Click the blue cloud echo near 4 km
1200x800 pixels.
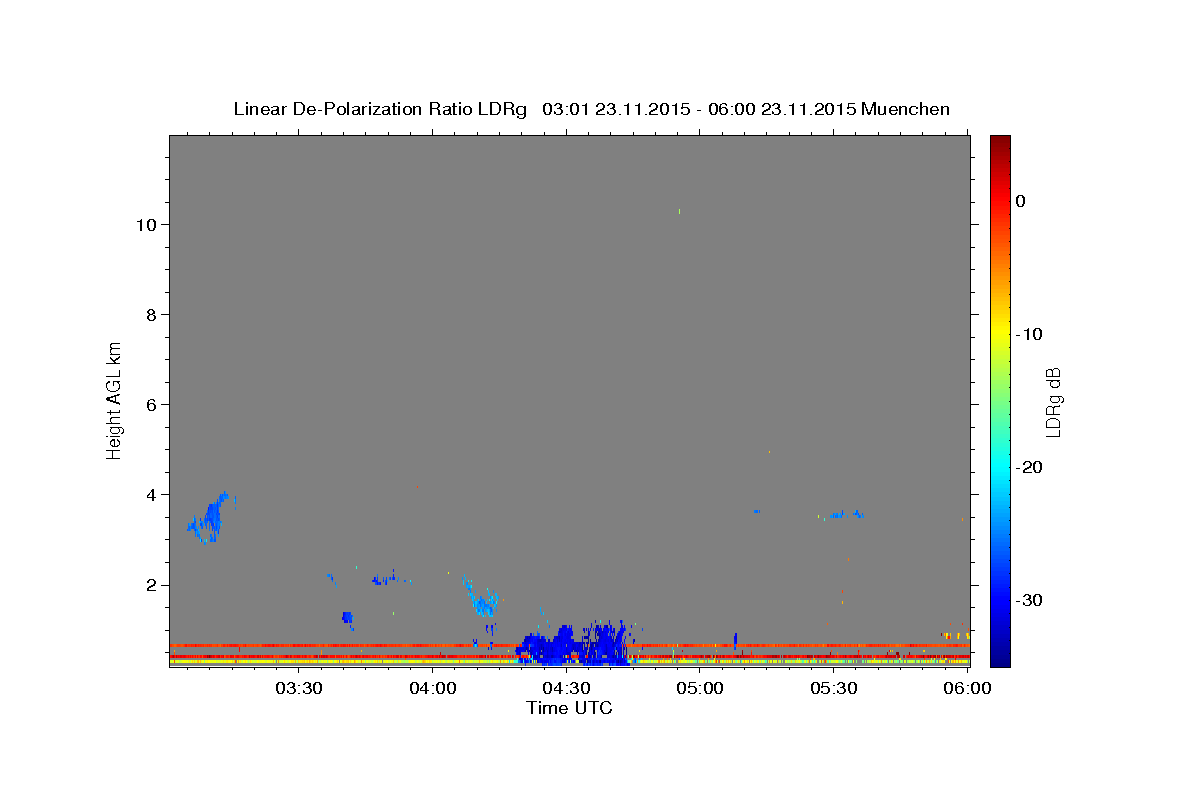[x=210, y=518]
